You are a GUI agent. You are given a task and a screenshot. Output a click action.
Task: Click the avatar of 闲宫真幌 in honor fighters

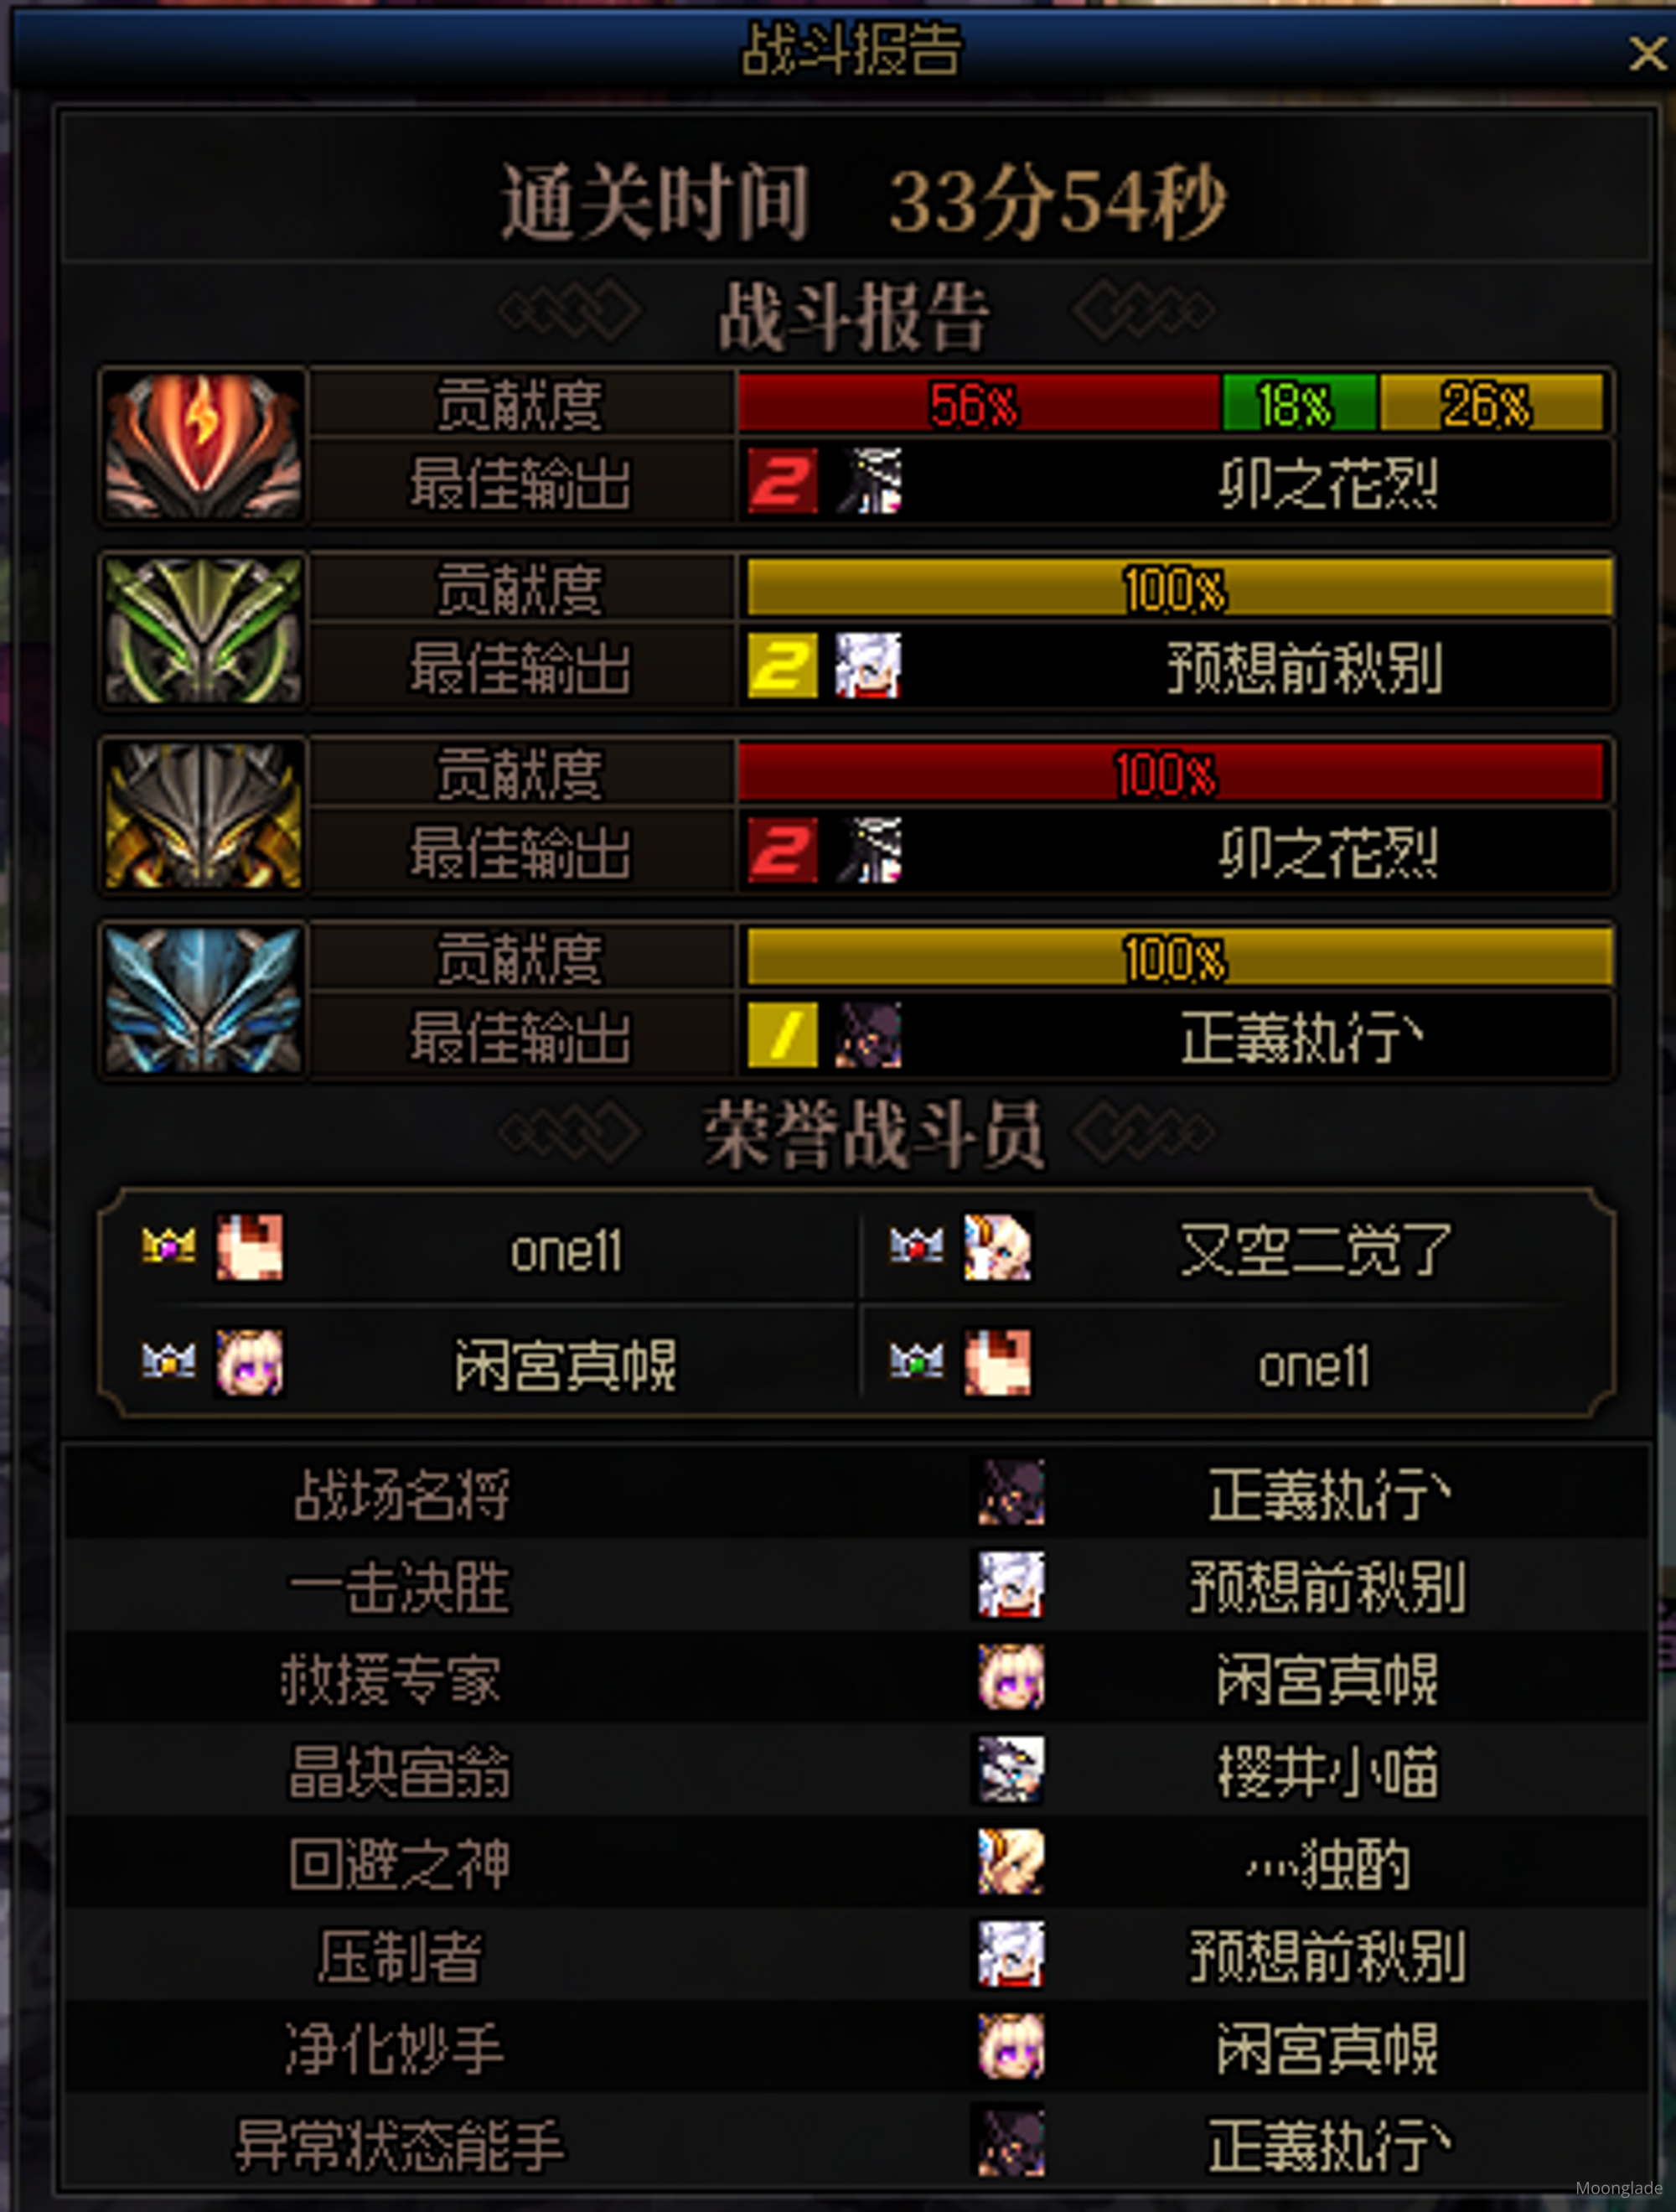point(250,1362)
